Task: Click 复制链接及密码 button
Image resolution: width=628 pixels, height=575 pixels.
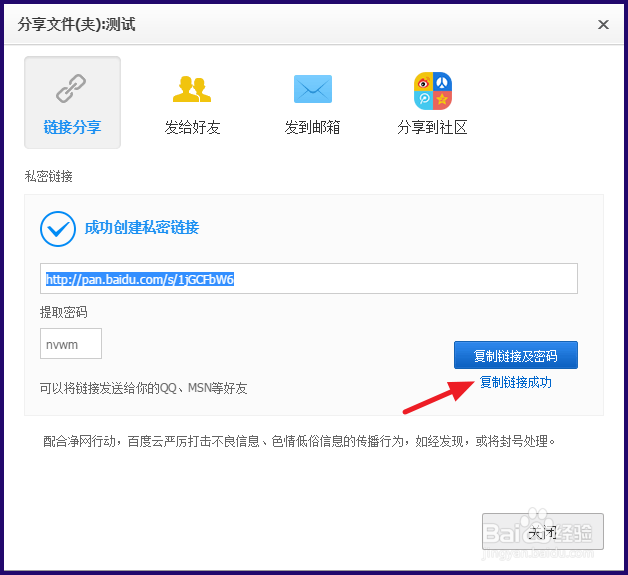Action: pyautogui.click(x=516, y=355)
